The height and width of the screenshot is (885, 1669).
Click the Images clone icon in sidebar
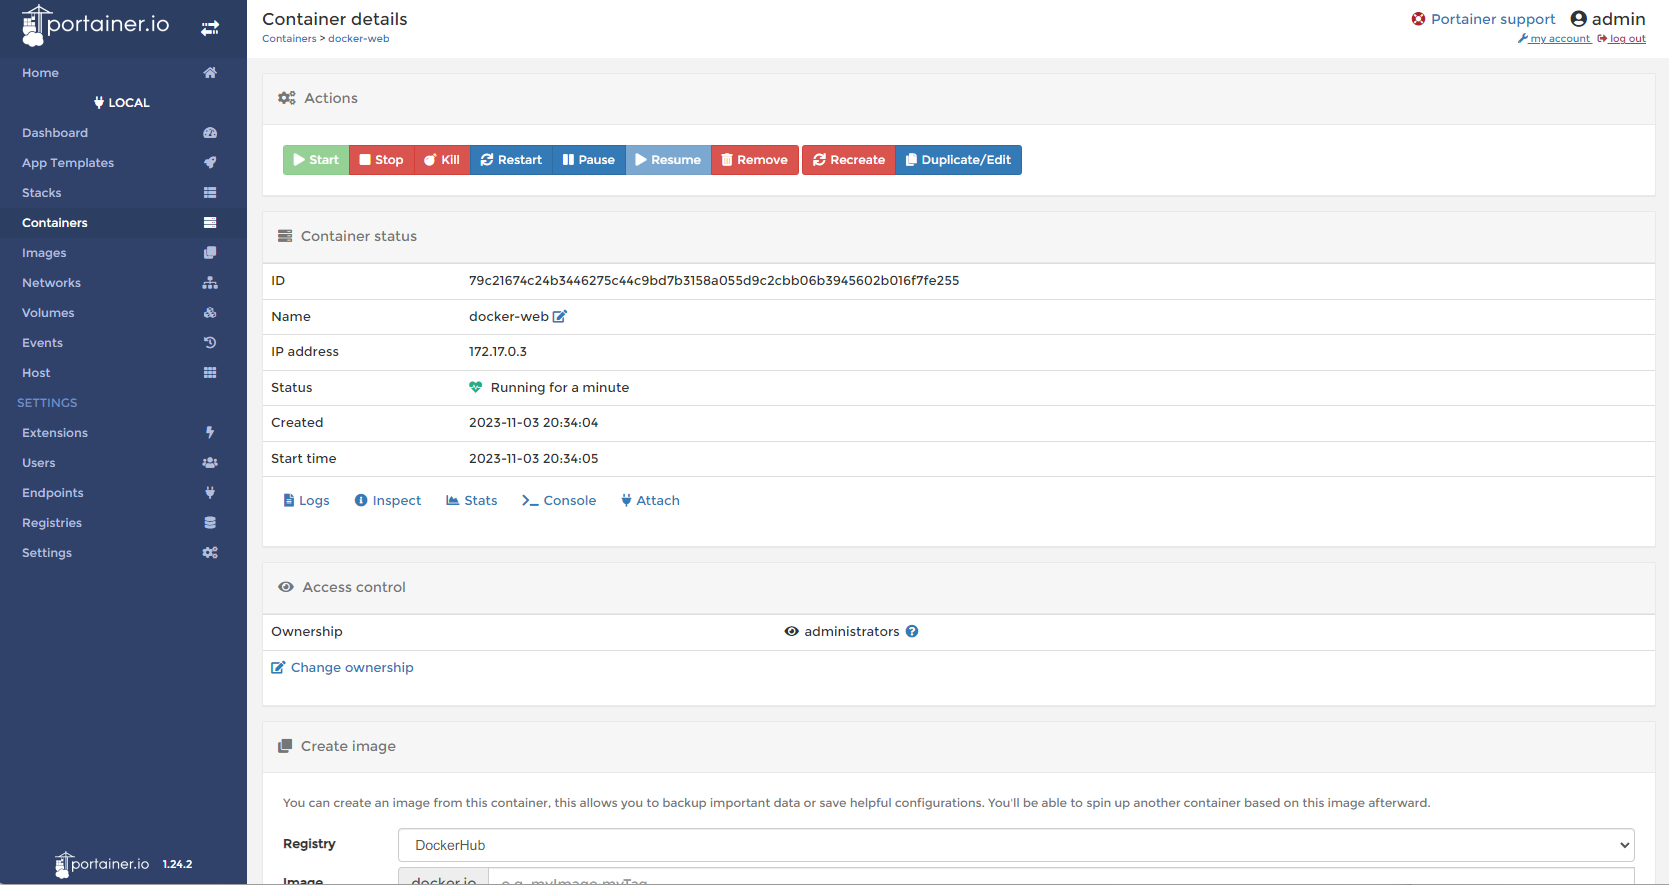tap(210, 253)
